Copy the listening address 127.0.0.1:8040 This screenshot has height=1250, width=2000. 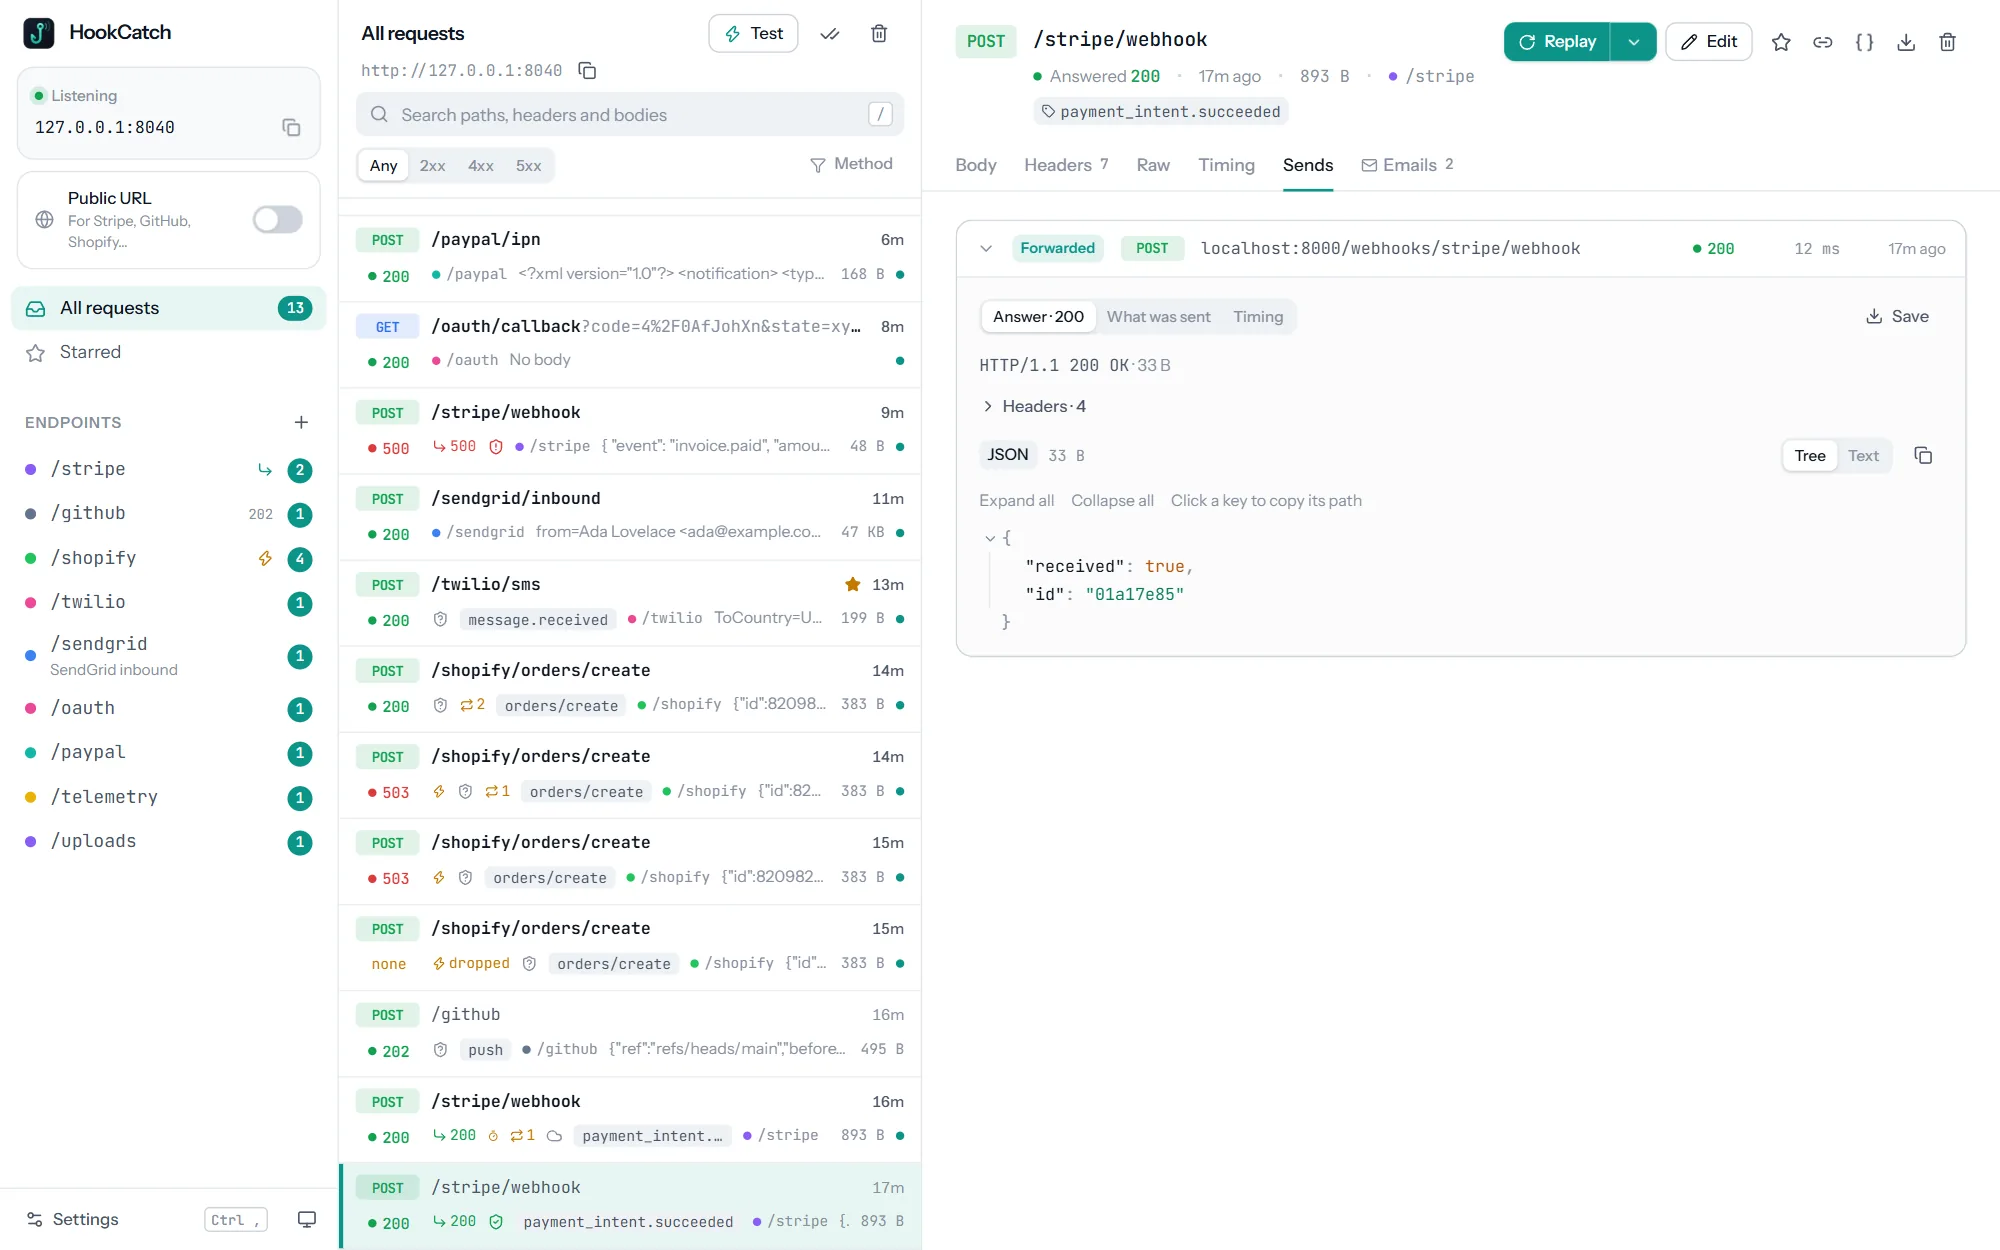click(291, 127)
